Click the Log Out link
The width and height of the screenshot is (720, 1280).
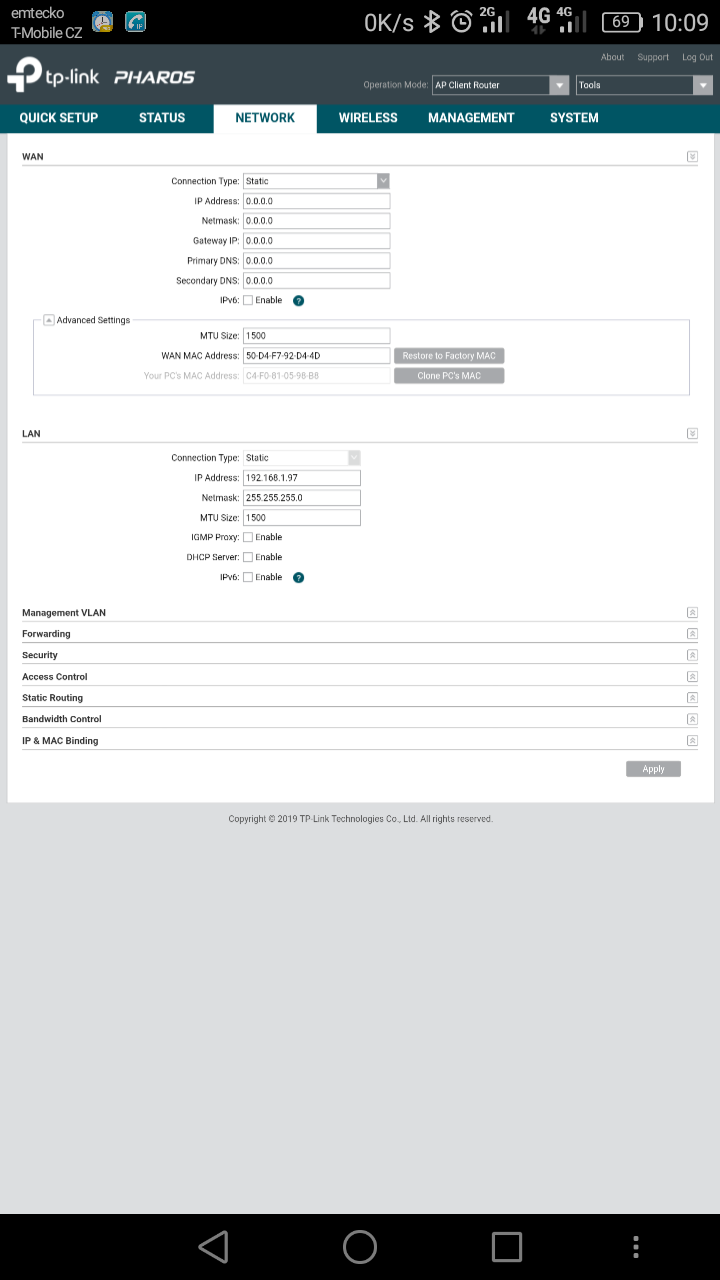point(697,58)
